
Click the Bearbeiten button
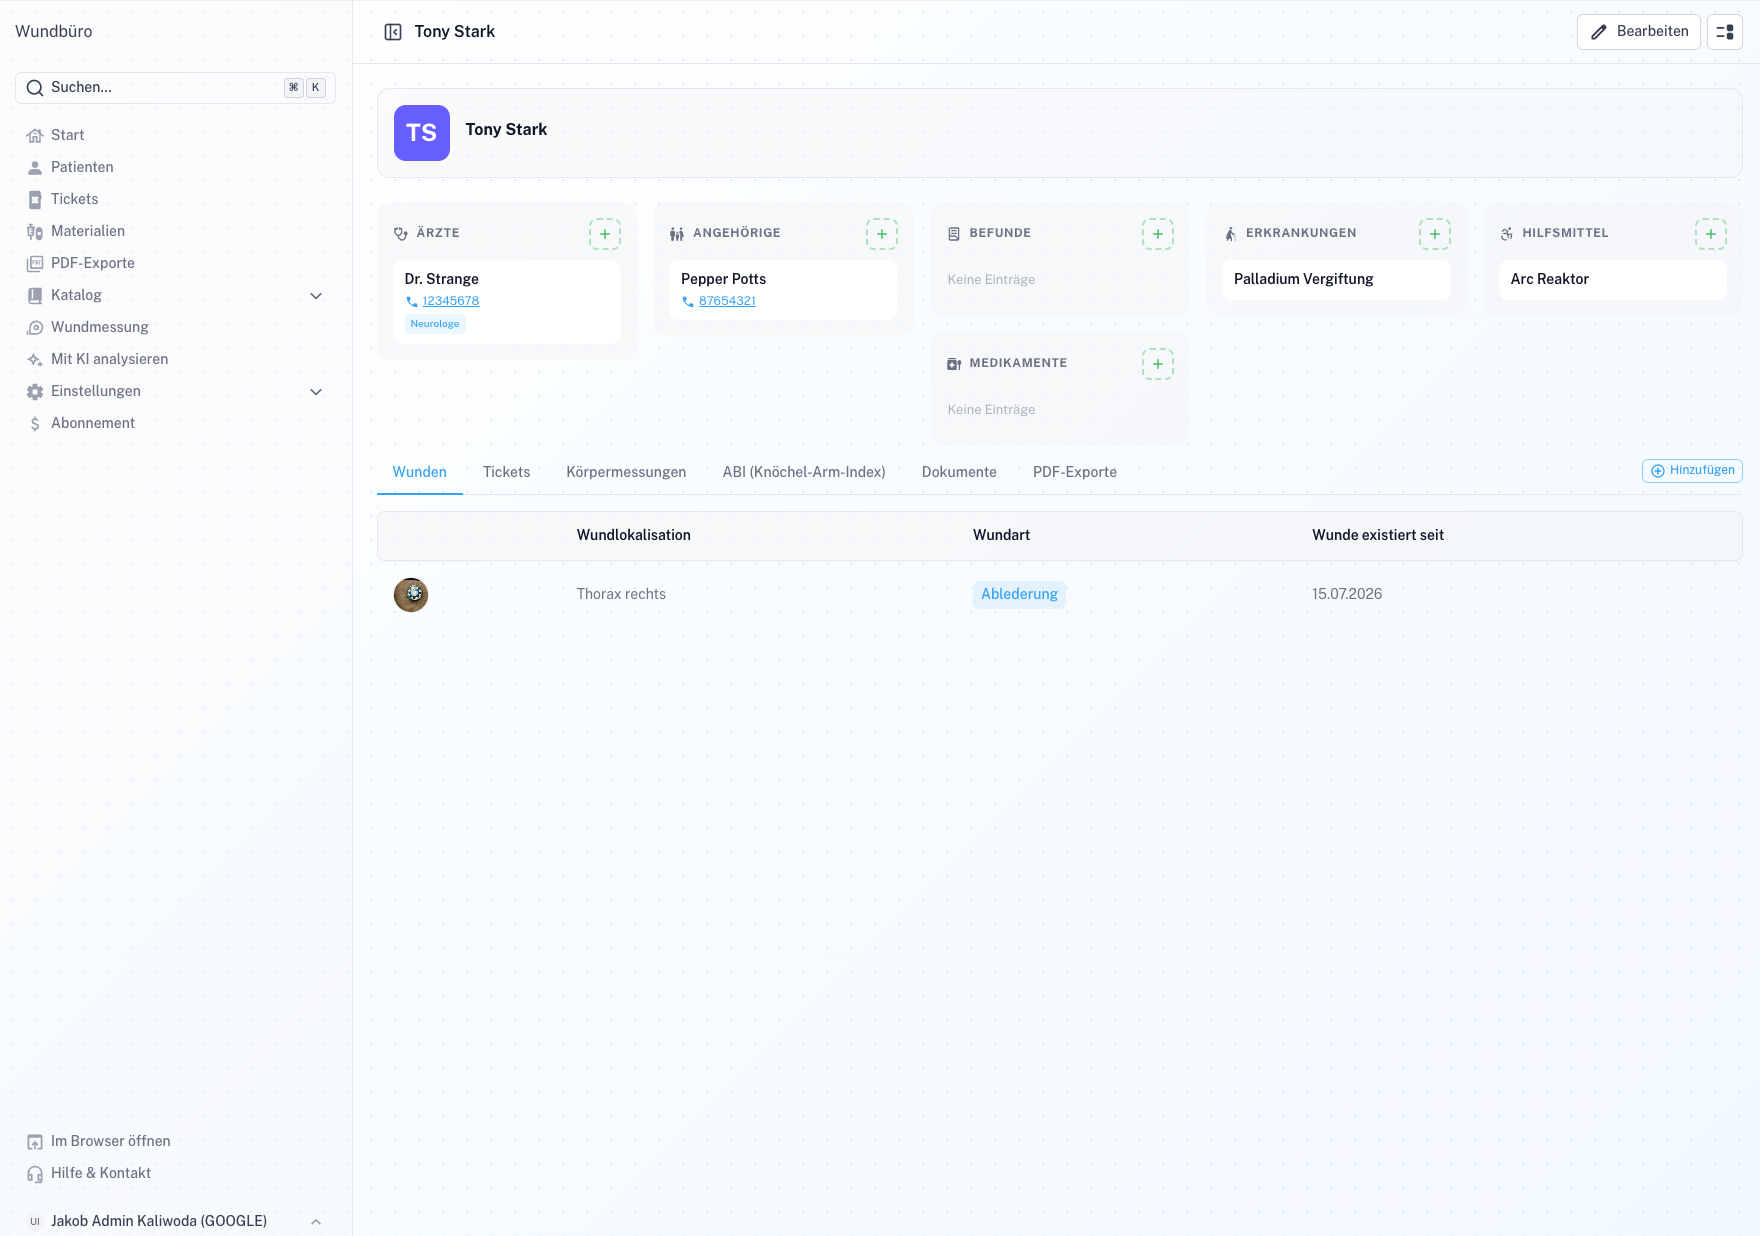pos(1639,32)
